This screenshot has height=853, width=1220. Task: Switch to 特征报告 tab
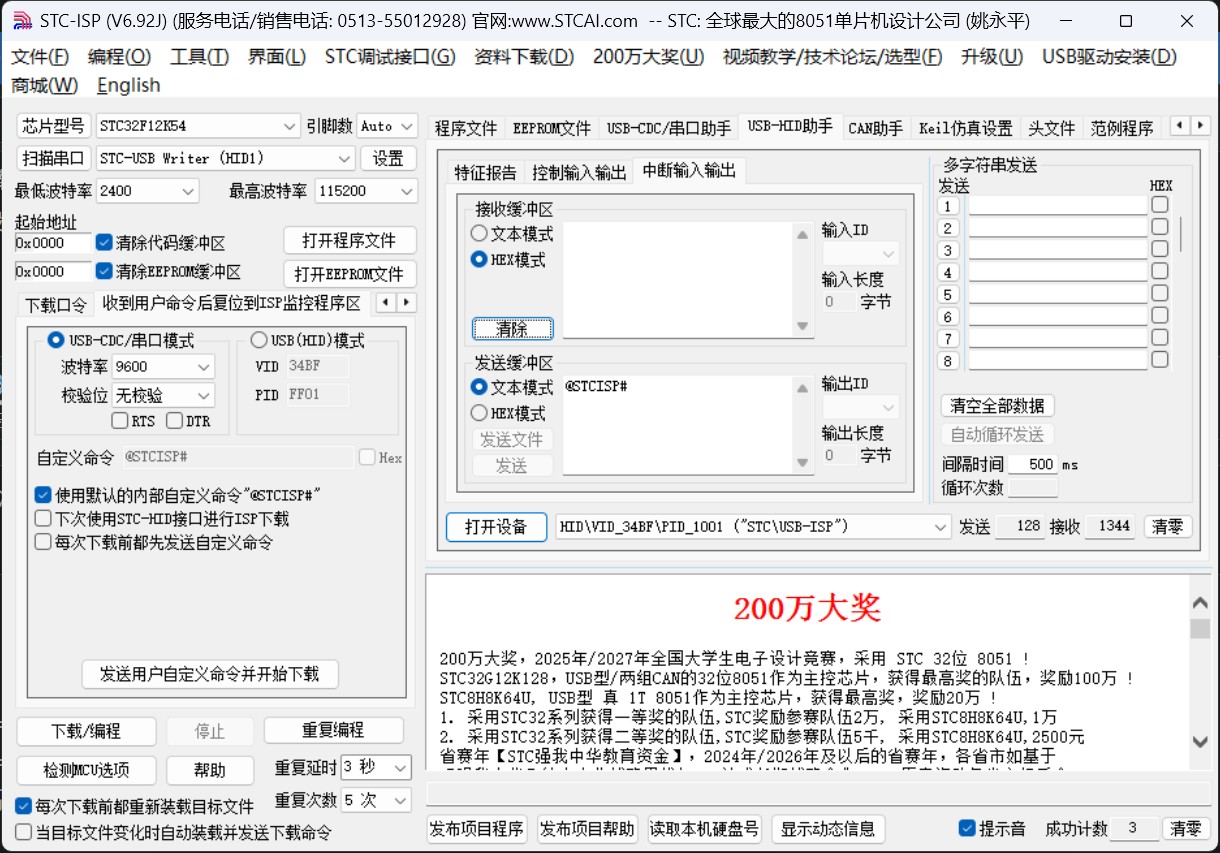(x=486, y=172)
